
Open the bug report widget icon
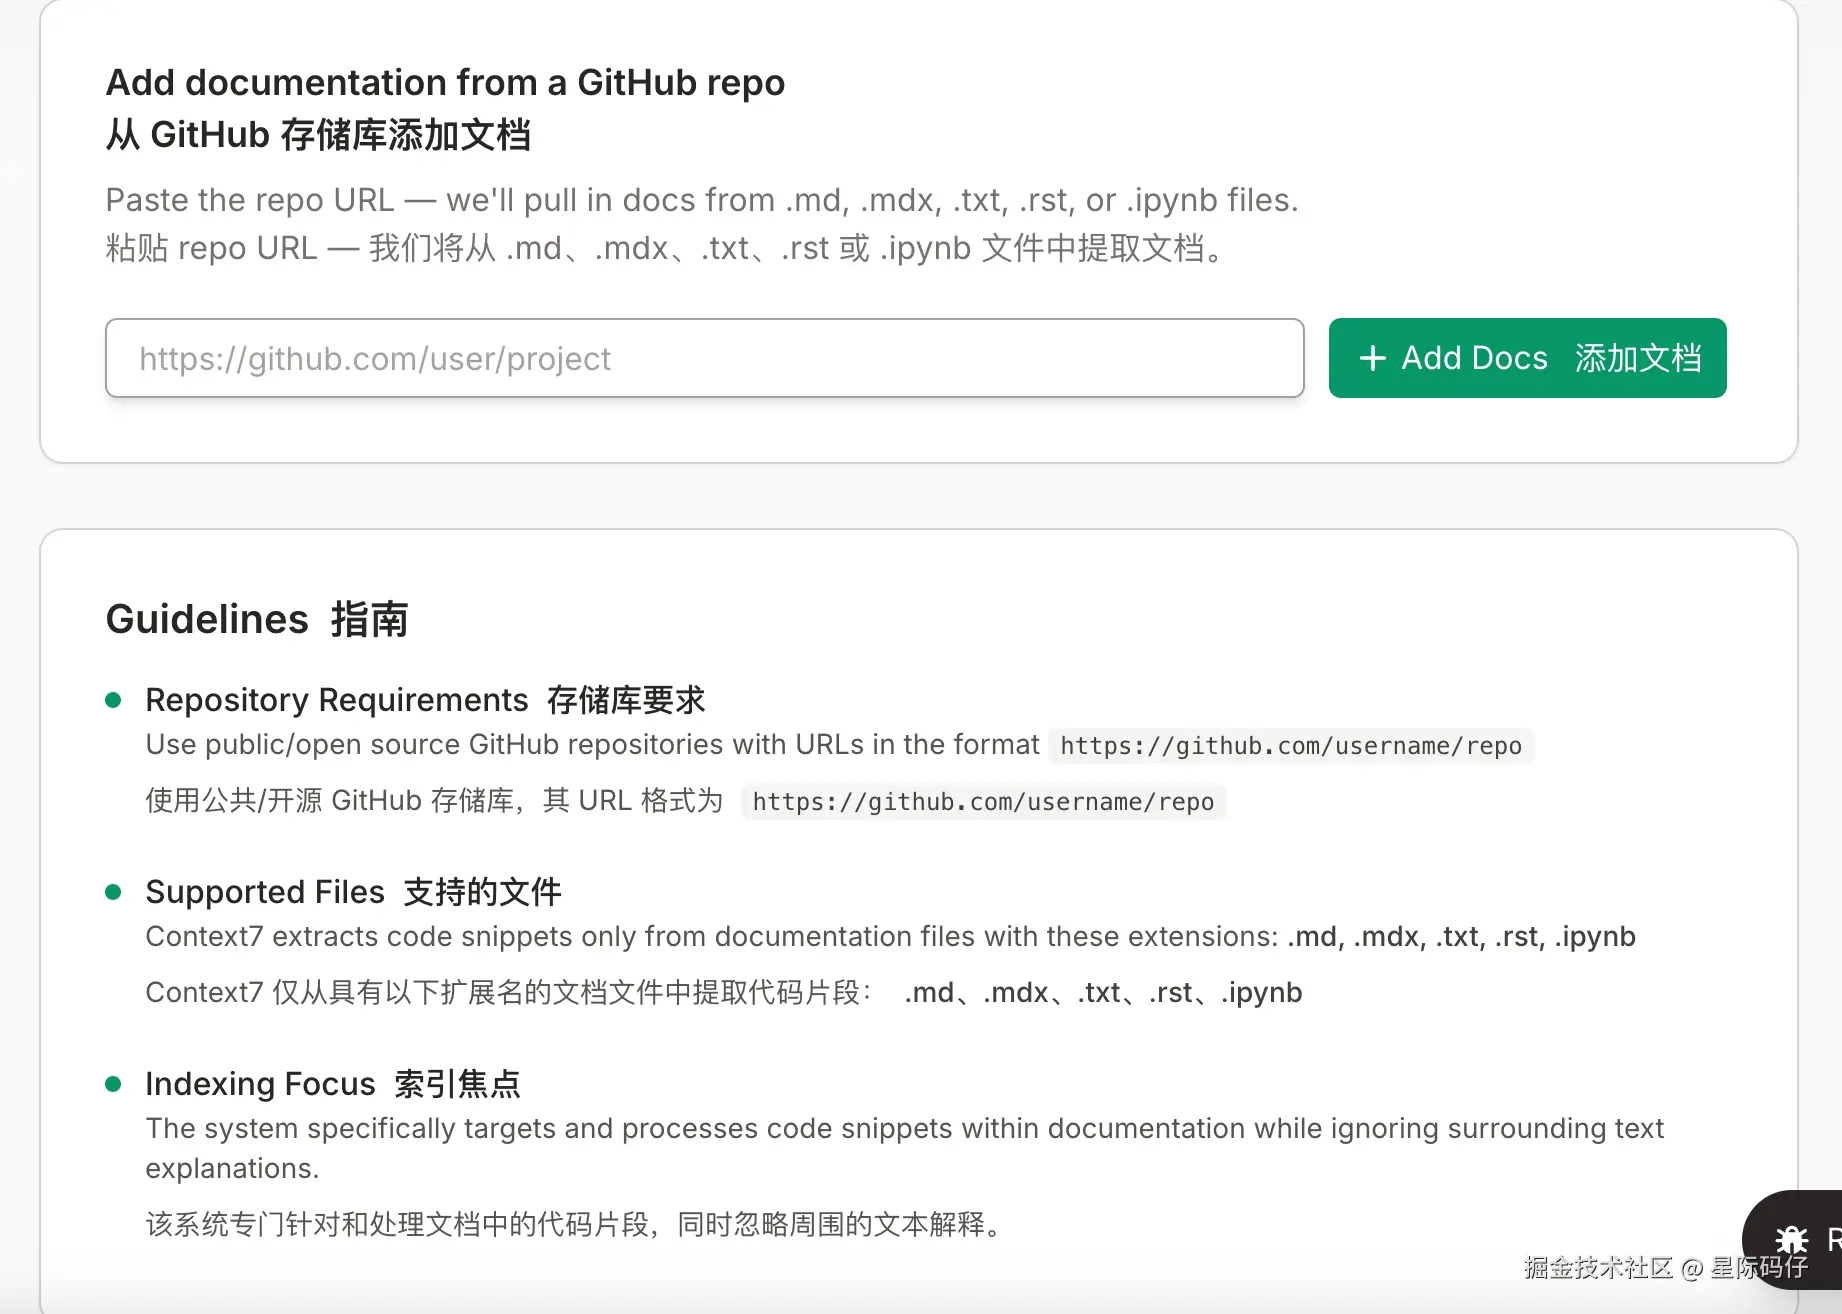tap(1791, 1240)
